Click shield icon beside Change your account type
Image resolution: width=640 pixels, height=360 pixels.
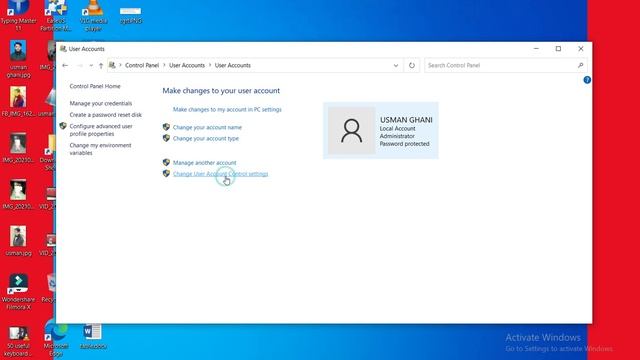click(166, 138)
